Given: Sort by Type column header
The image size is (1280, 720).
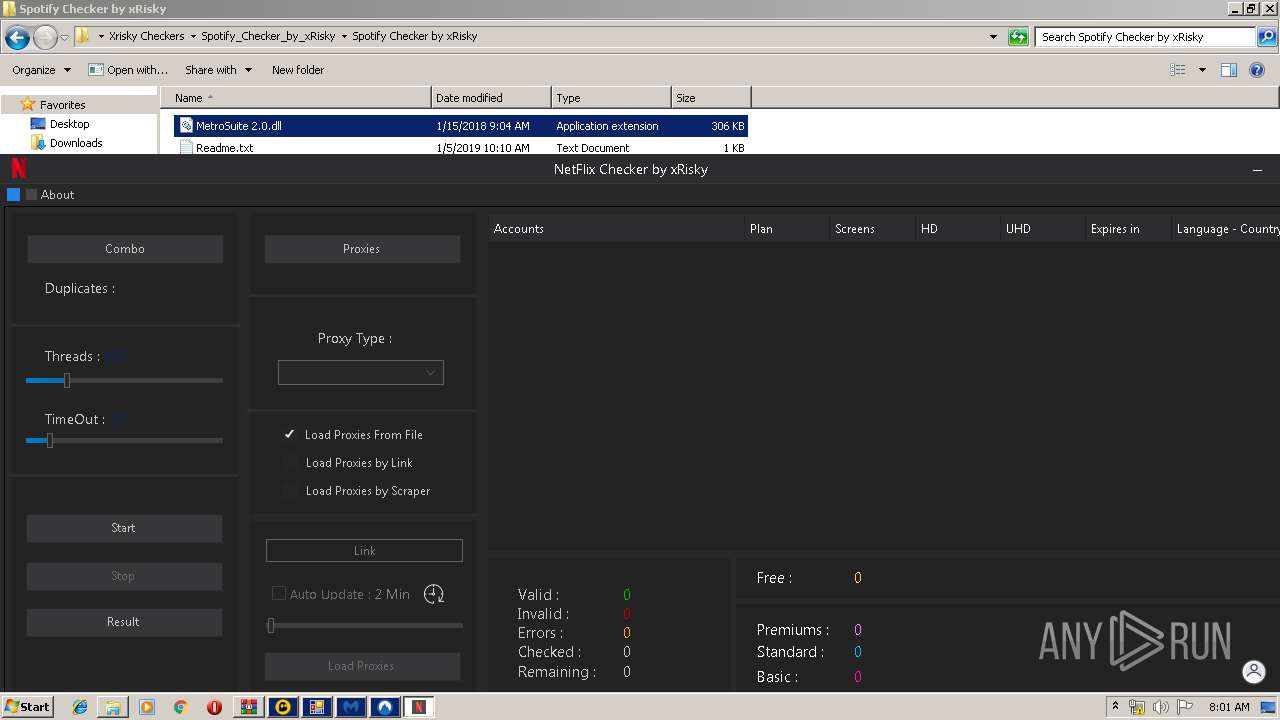Looking at the screenshot, I should tap(611, 98).
